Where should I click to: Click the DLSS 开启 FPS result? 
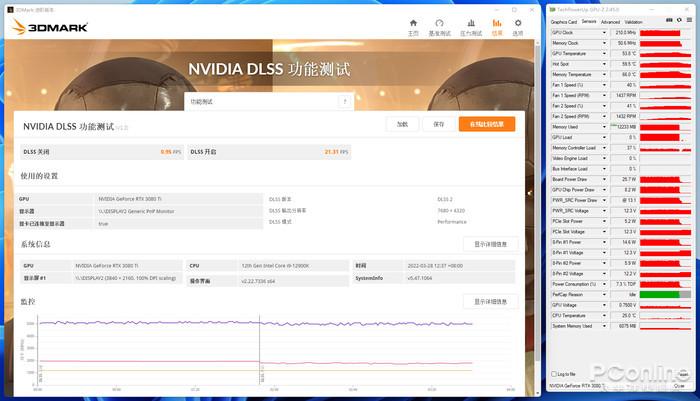point(336,152)
